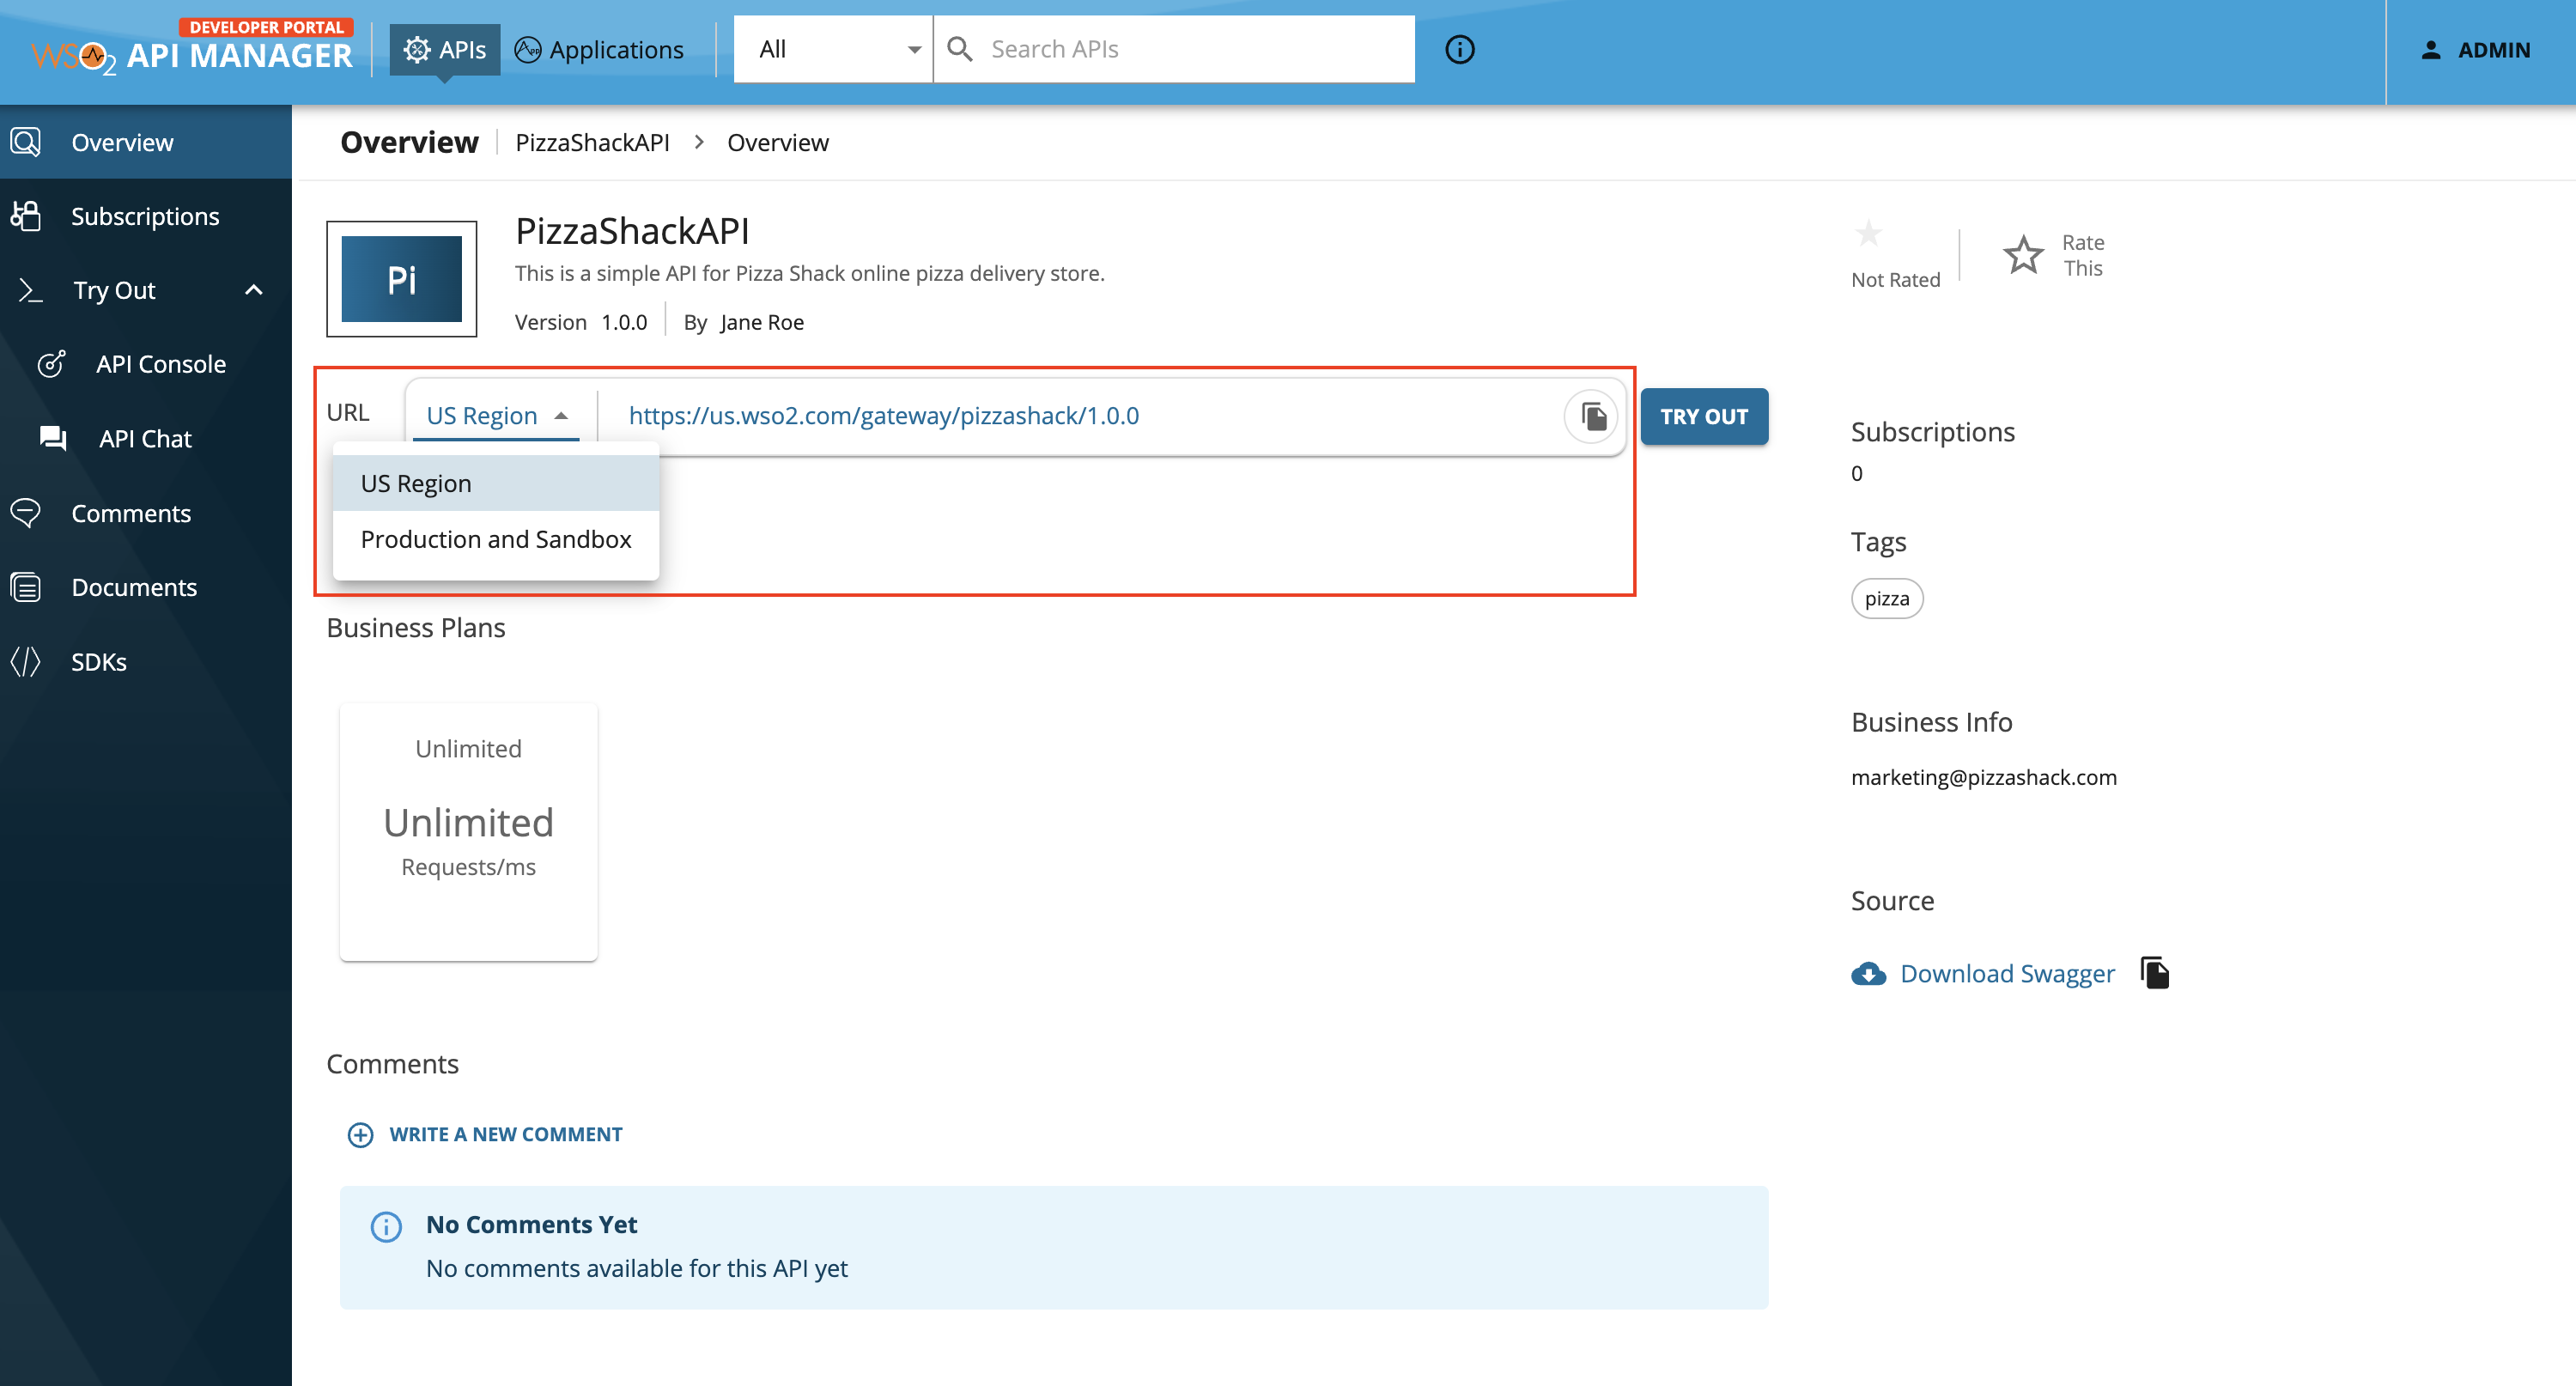
Task: Collapse the Try Out sidebar section
Action: coord(254,290)
